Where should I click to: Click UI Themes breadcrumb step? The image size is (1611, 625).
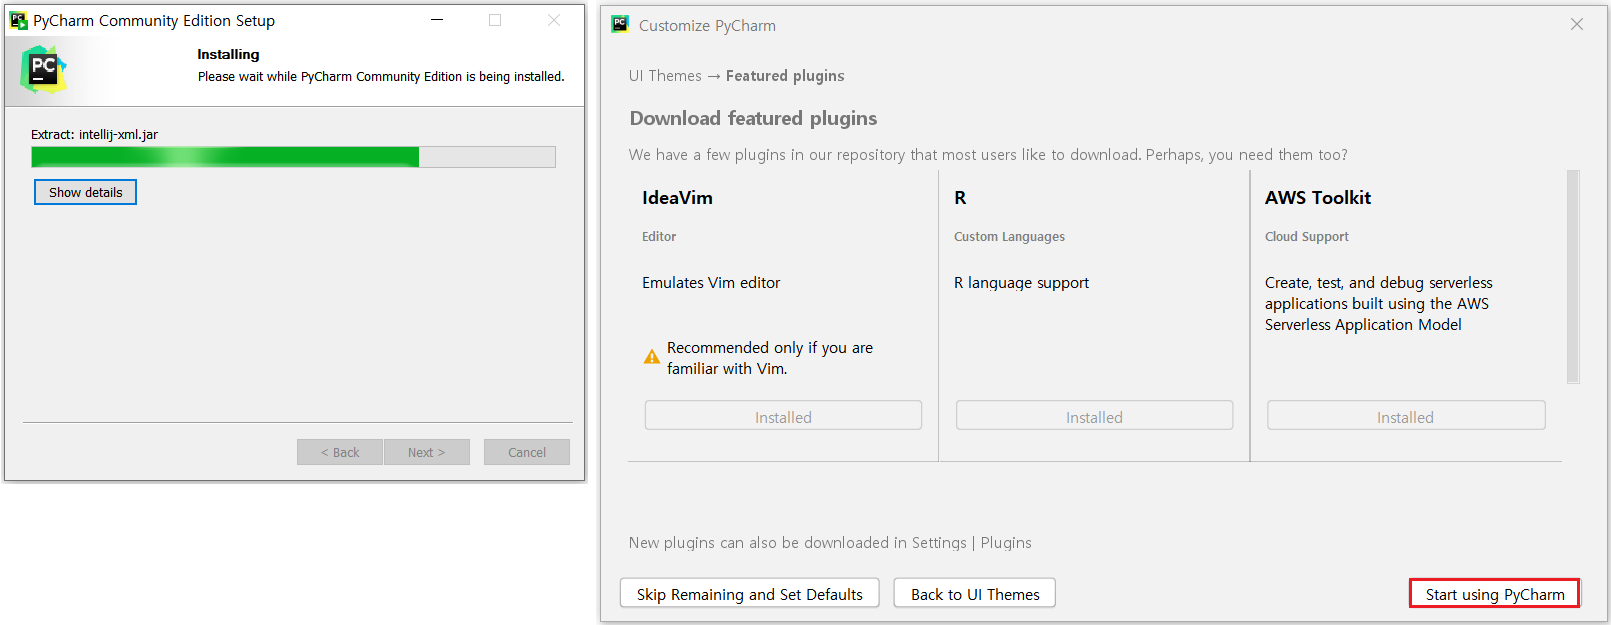point(665,76)
